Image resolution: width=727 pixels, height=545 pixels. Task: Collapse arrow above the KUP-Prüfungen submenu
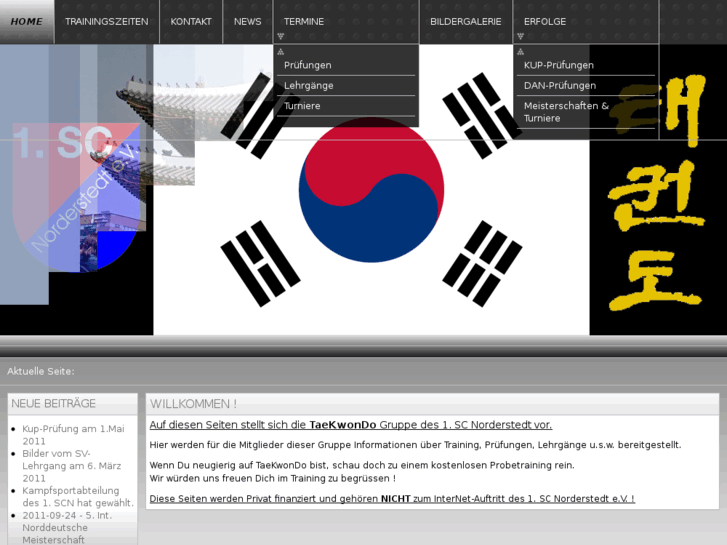520,52
